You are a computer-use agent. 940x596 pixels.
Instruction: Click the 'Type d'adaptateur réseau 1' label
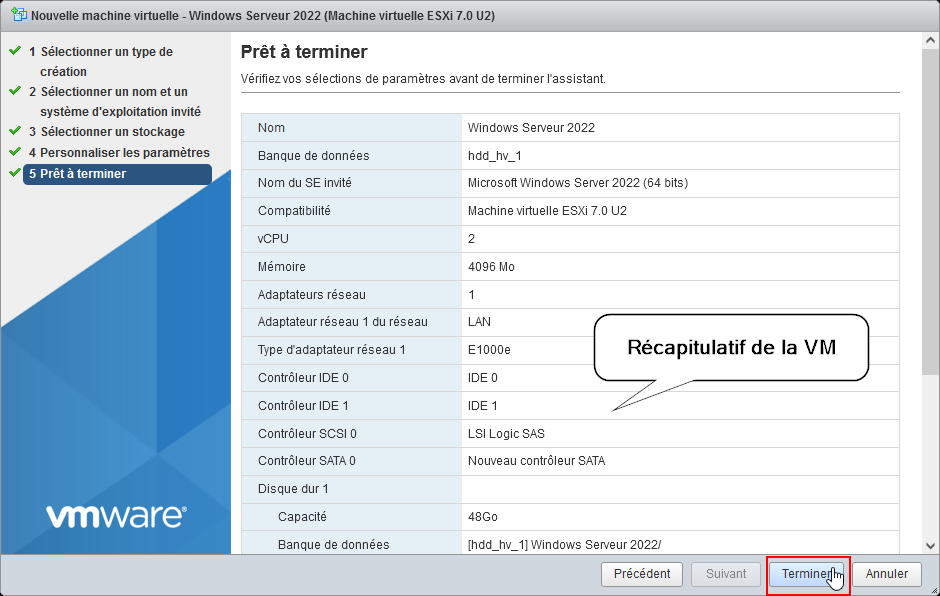click(x=332, y=350)
